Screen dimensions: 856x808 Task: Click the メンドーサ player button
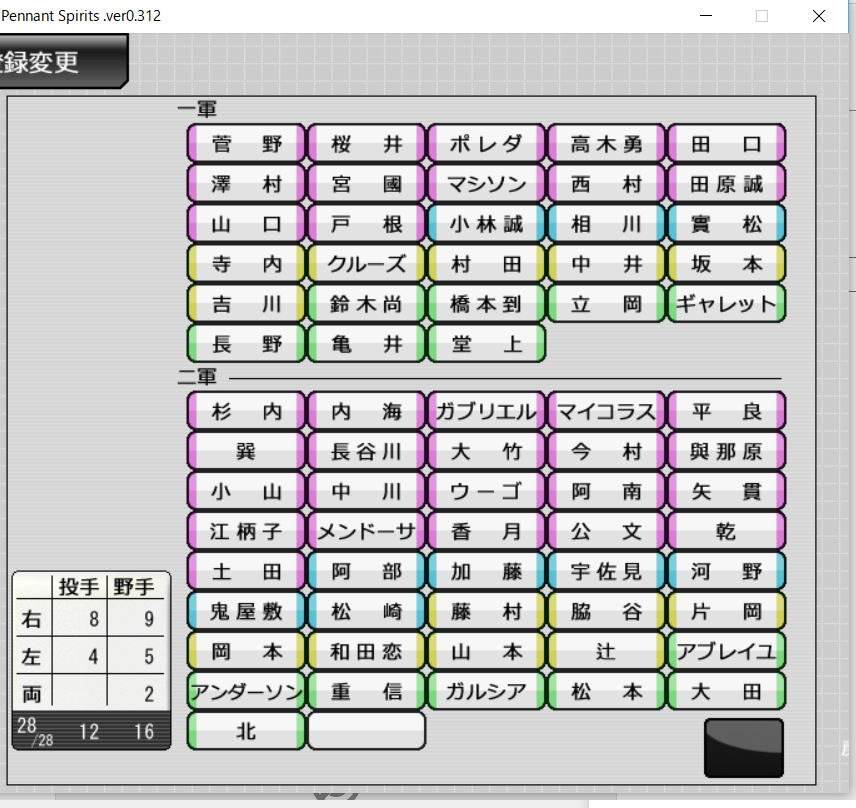coord(366,531)
